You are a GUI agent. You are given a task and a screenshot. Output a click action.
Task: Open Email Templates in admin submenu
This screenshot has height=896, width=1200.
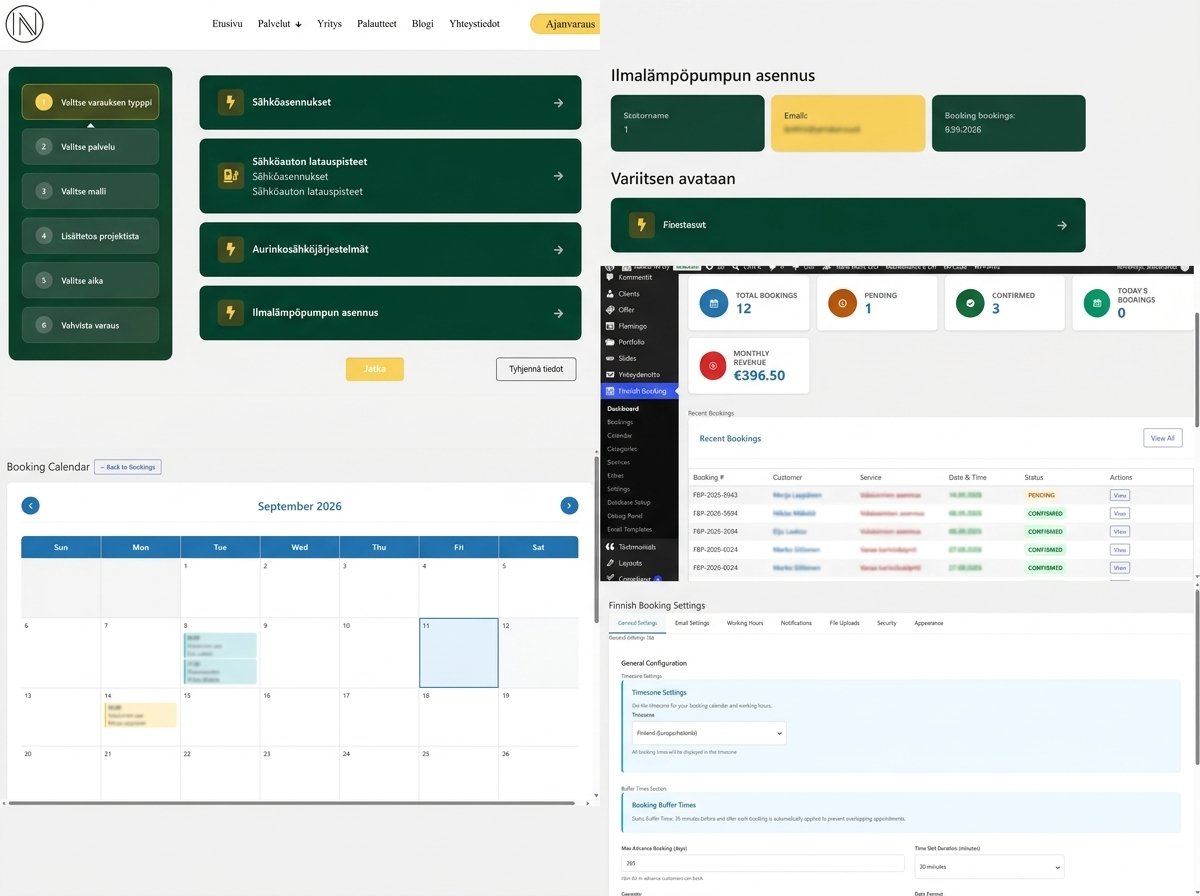[629, 529]
